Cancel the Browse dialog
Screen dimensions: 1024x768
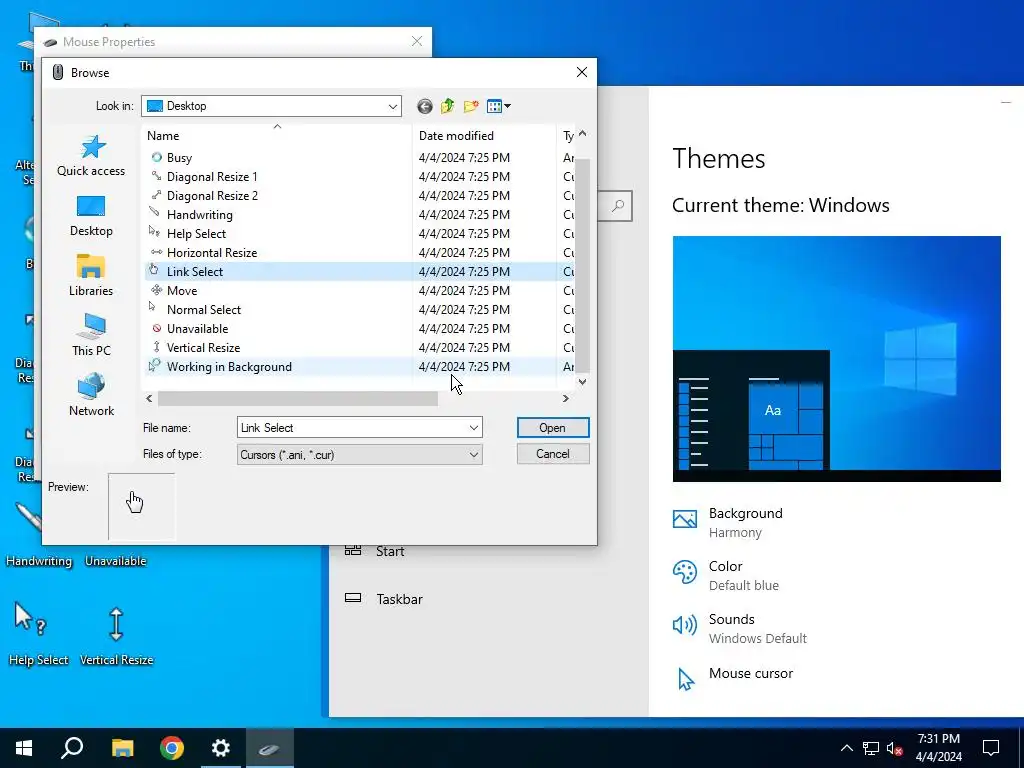click(x=552, y=454)
